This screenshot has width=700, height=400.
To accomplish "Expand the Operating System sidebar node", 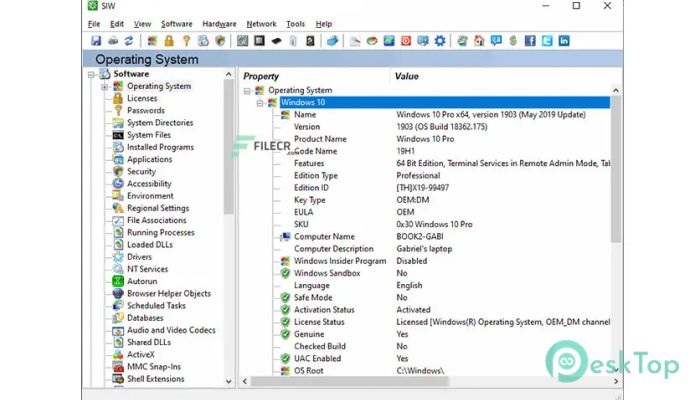I will click(104, 87).
